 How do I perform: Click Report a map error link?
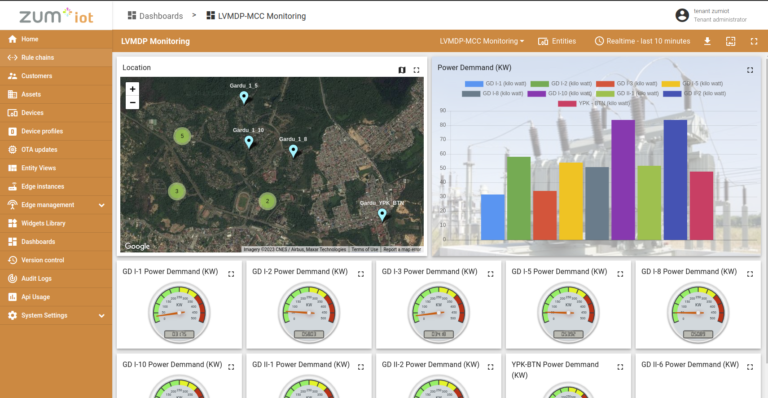(402, 249)
